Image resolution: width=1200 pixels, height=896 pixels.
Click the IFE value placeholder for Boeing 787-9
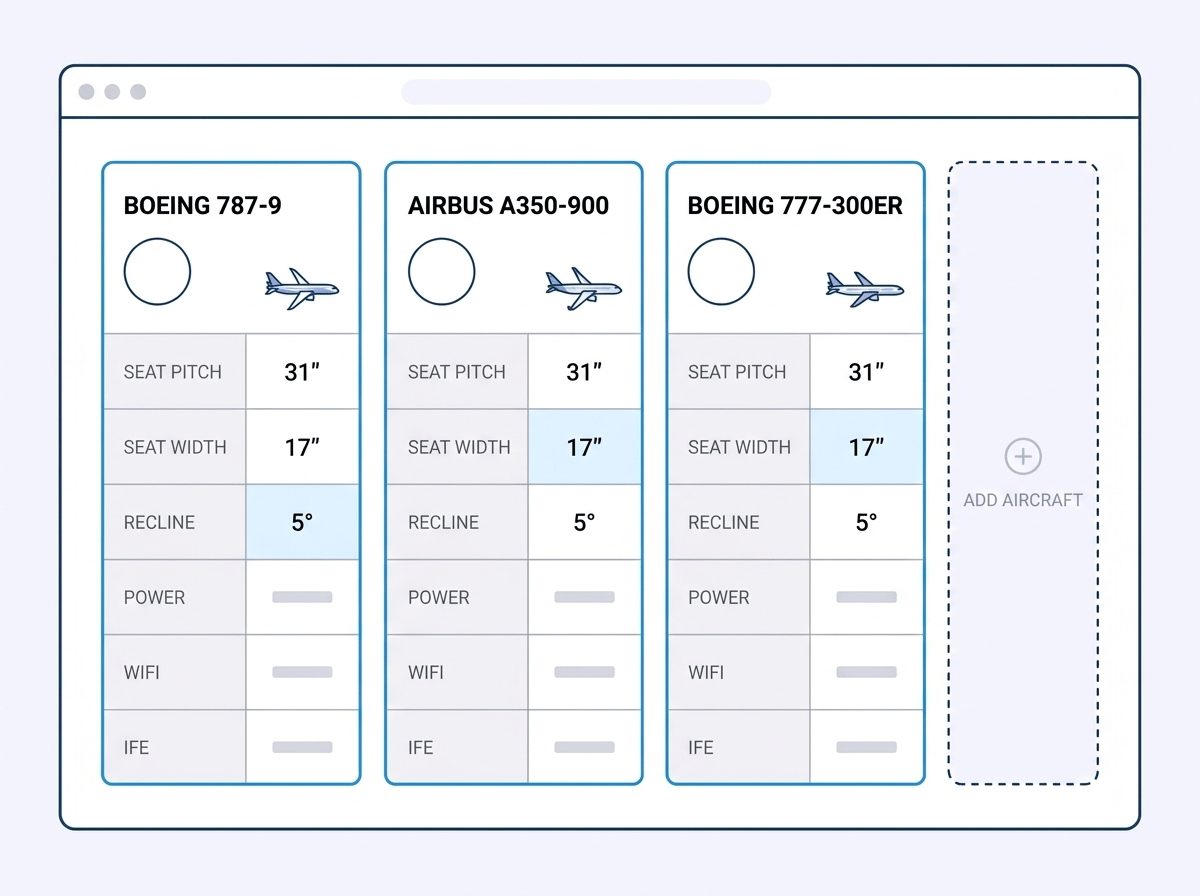click(x=302, y=747)
